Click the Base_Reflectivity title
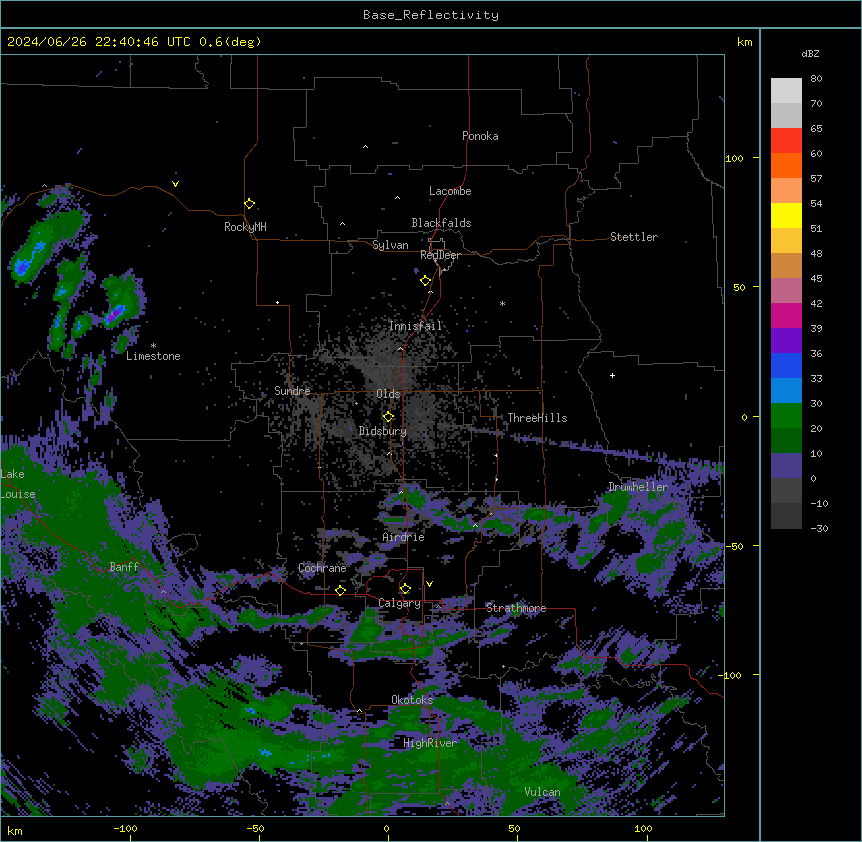Image resolution: width=862 pixels, height=842 pixels. point(431,15)
